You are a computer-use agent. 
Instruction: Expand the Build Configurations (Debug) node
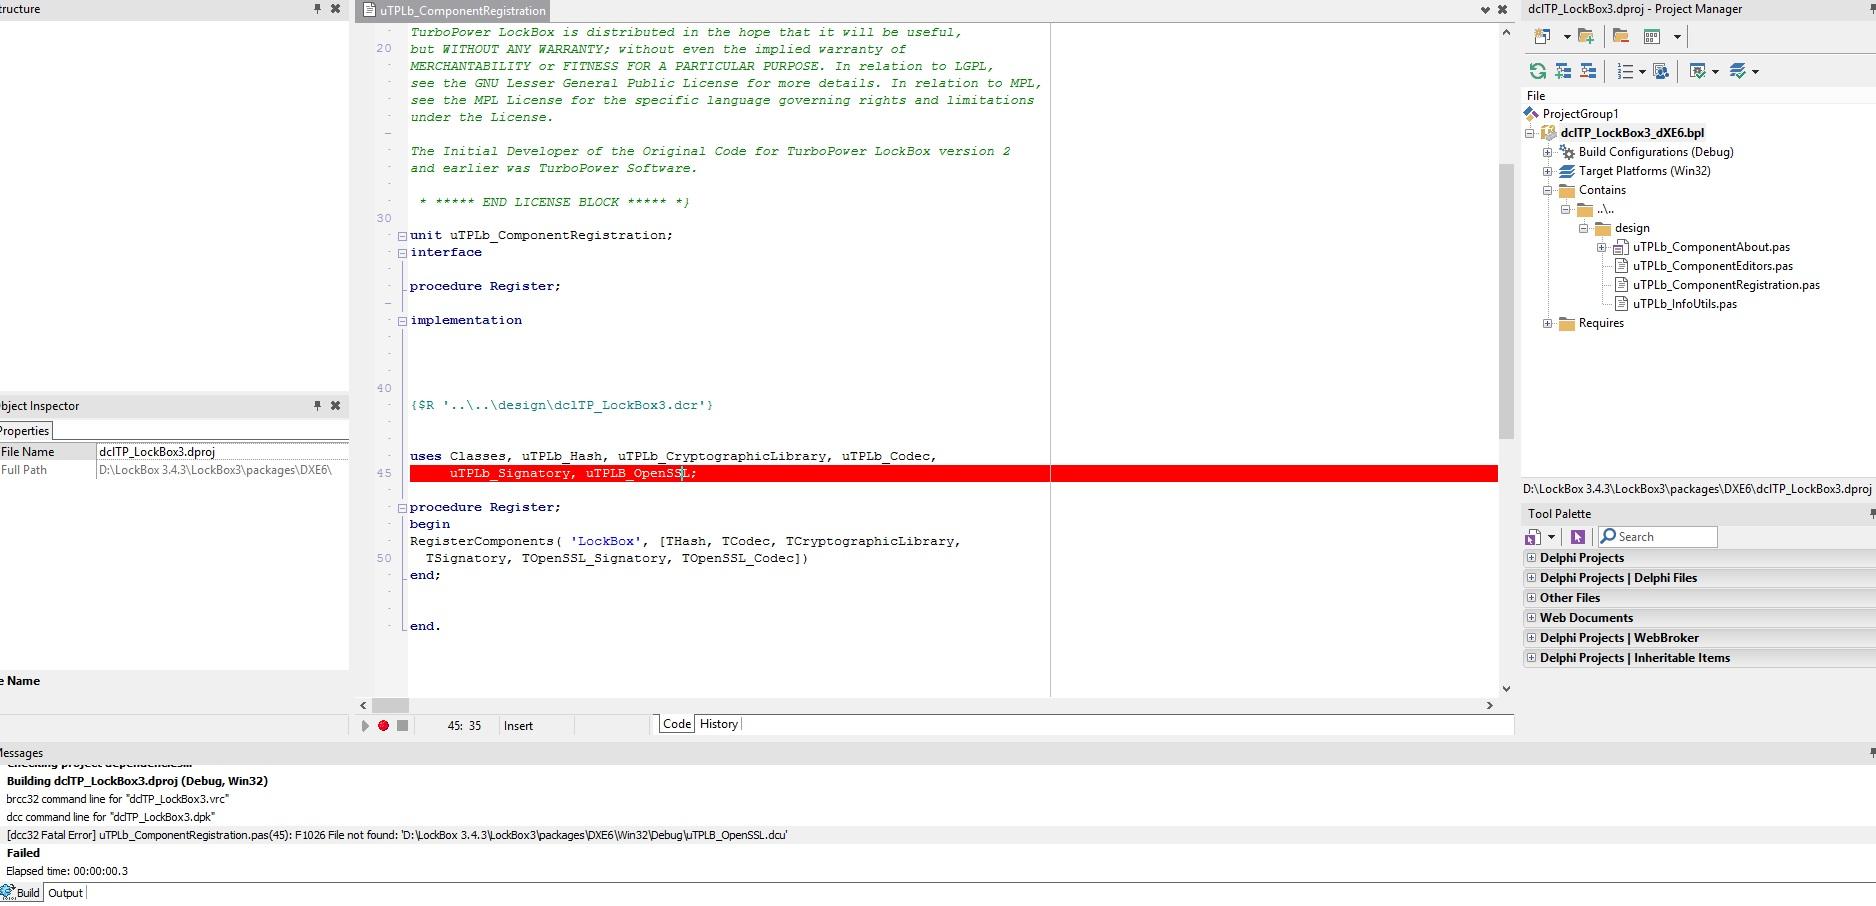(x=1548, y=152)
